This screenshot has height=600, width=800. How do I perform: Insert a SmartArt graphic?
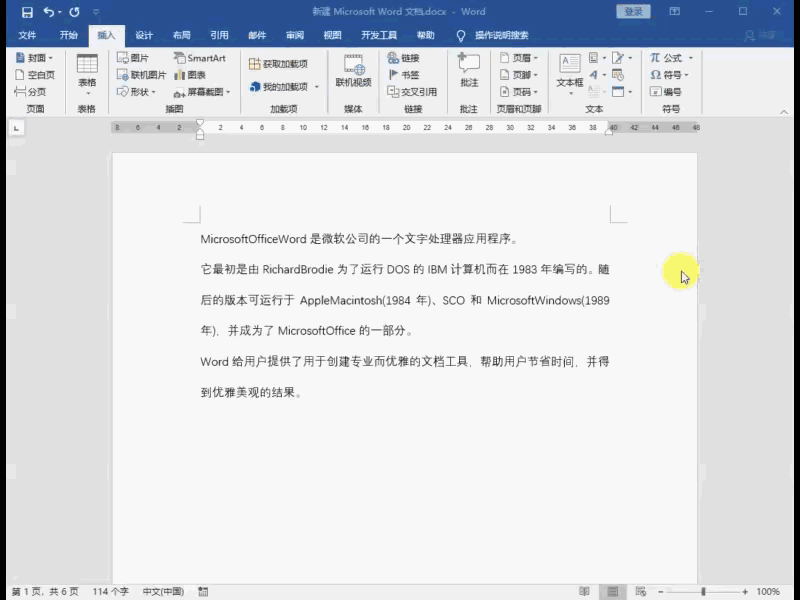click(x=199, y=58)
